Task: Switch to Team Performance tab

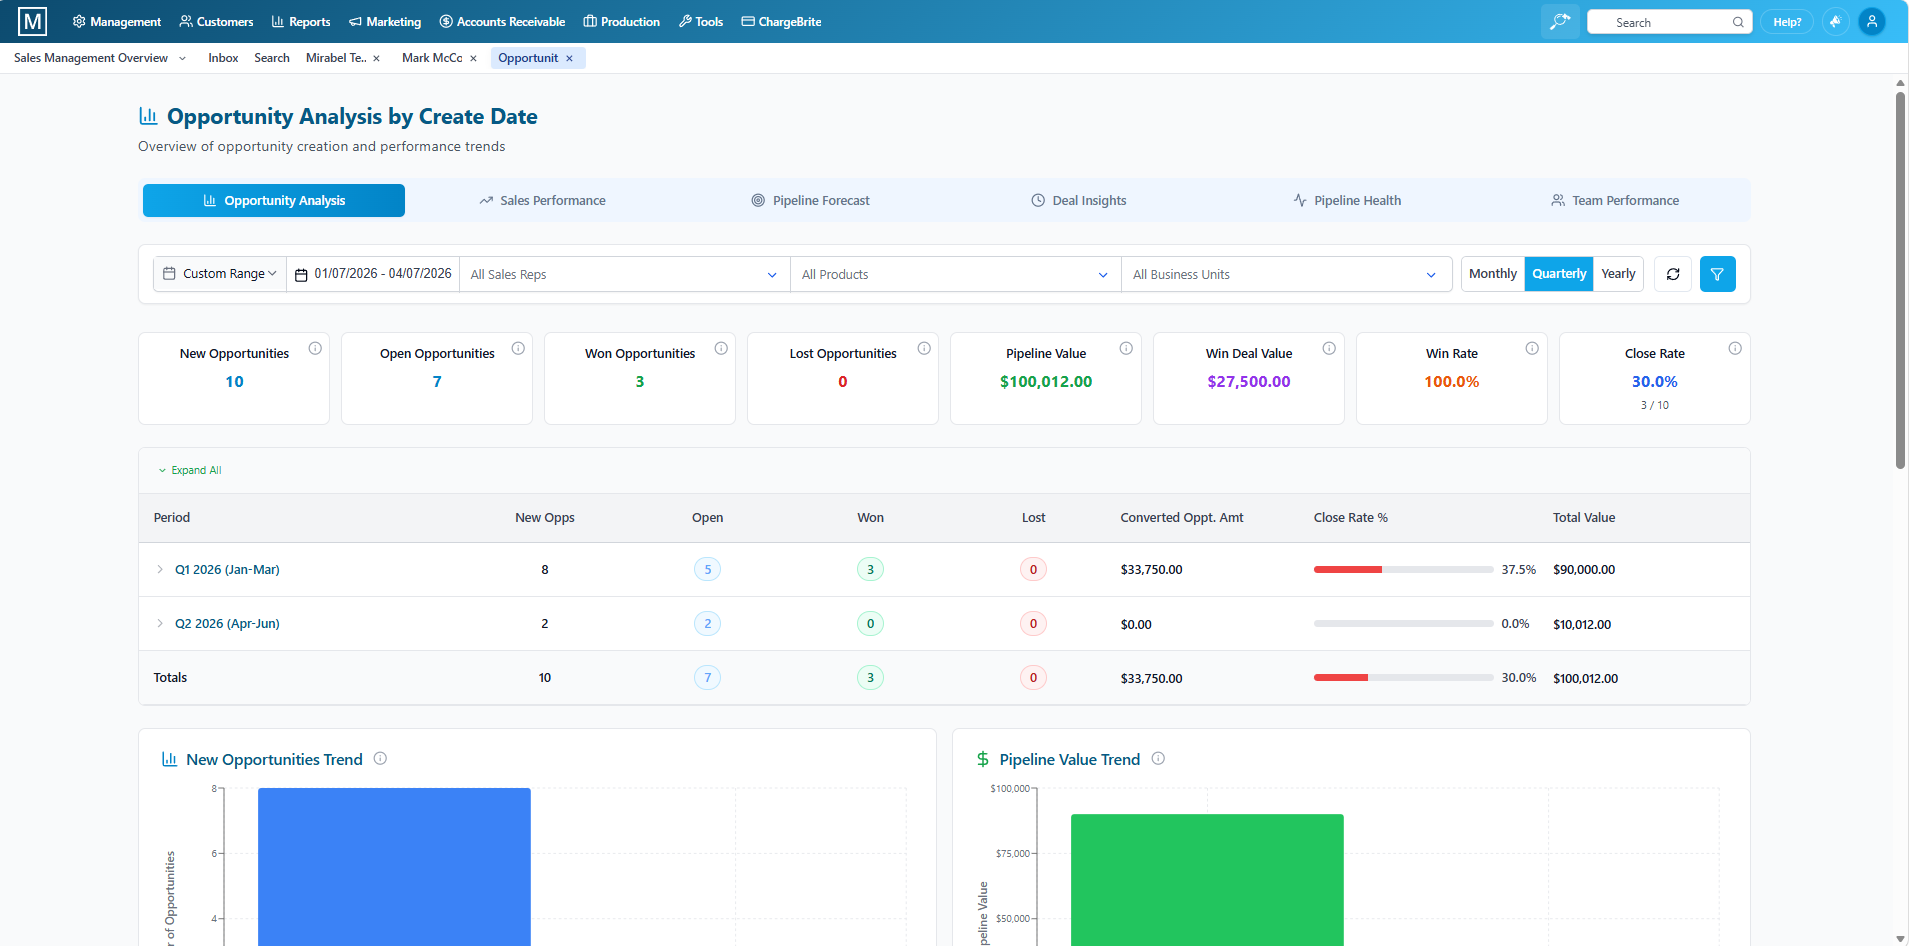Action: click(1615, 200)
